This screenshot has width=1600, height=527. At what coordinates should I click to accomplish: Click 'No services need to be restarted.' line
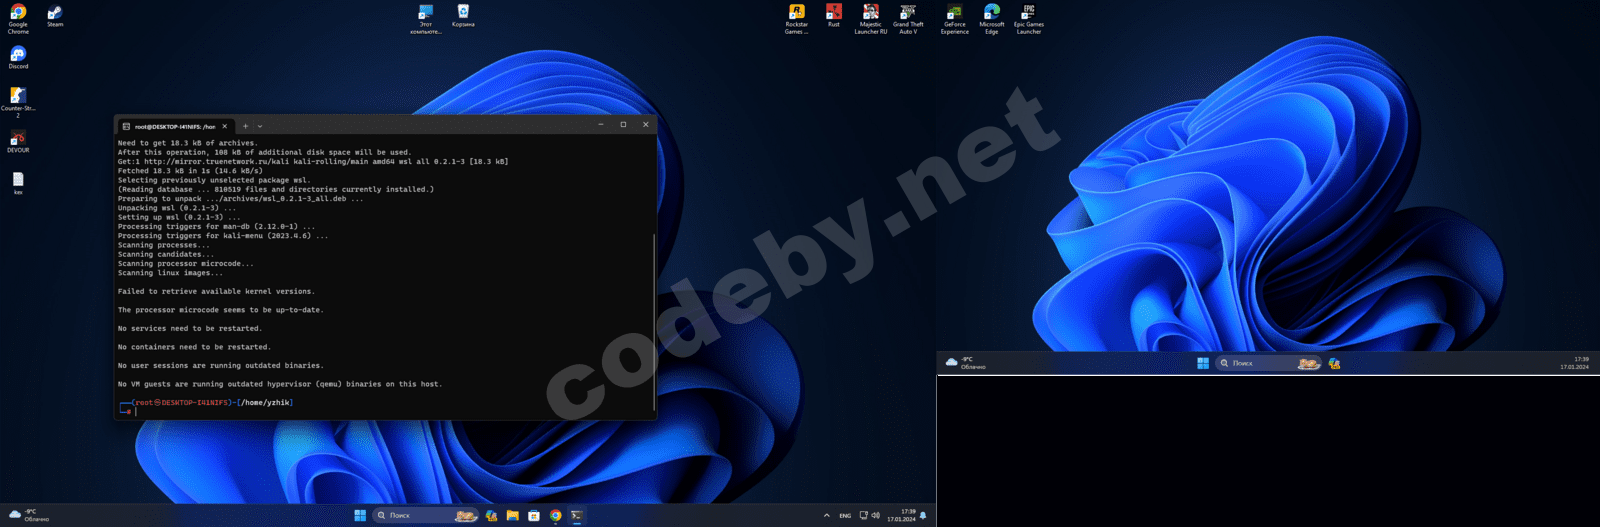tap(189, 328)
